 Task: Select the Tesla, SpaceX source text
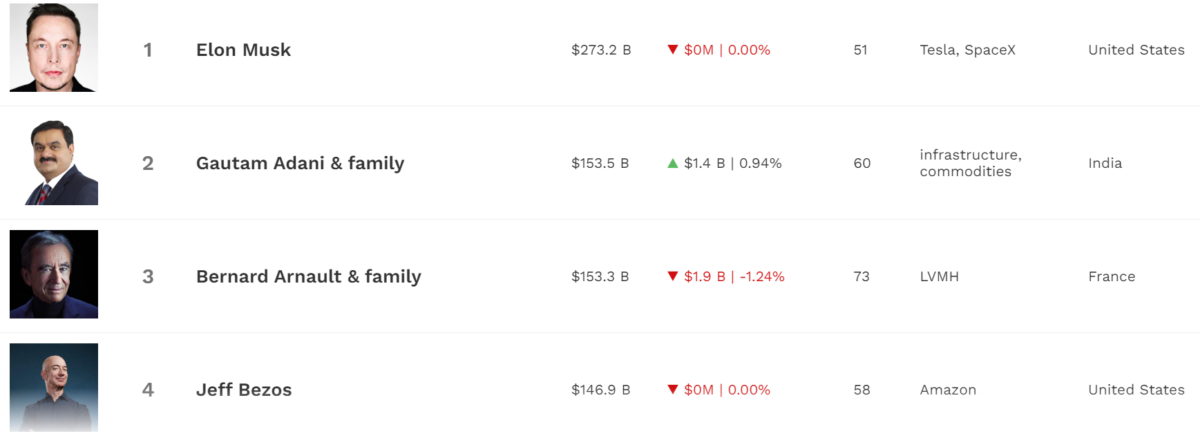tap(967, 50)
